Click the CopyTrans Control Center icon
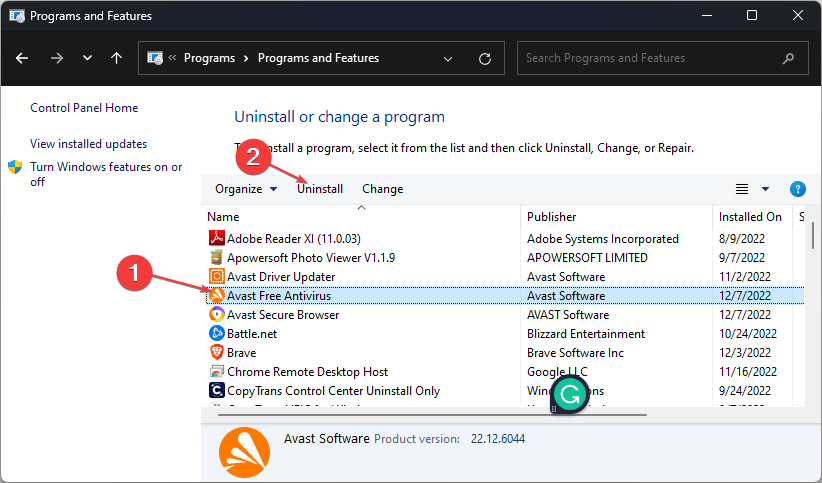This screenshot has width=822, height=483. coord(217,391)
